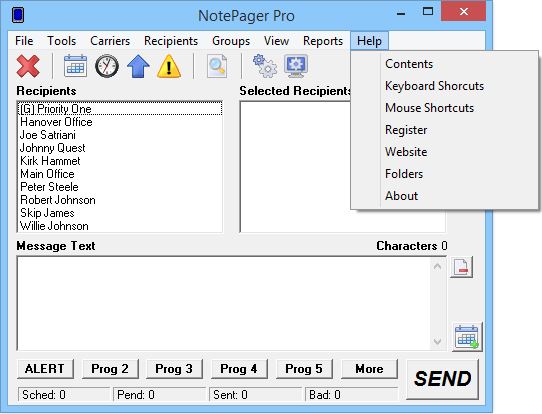Open the File menu

[x=24, y=41]
